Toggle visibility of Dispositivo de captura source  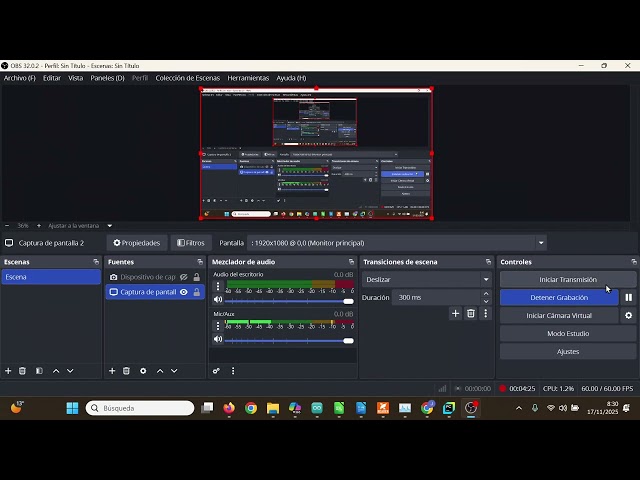[x=184, y=277]
